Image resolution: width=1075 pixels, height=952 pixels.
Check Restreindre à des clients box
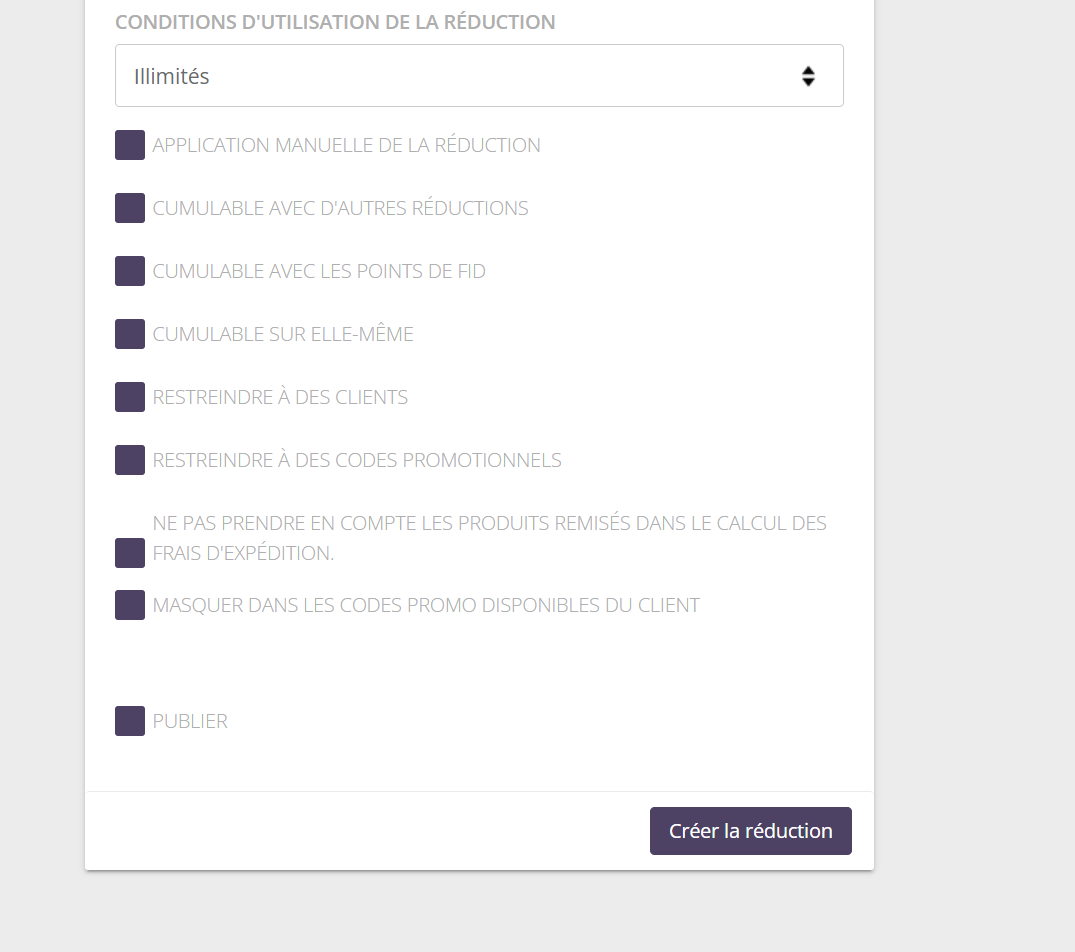point(130,397)
